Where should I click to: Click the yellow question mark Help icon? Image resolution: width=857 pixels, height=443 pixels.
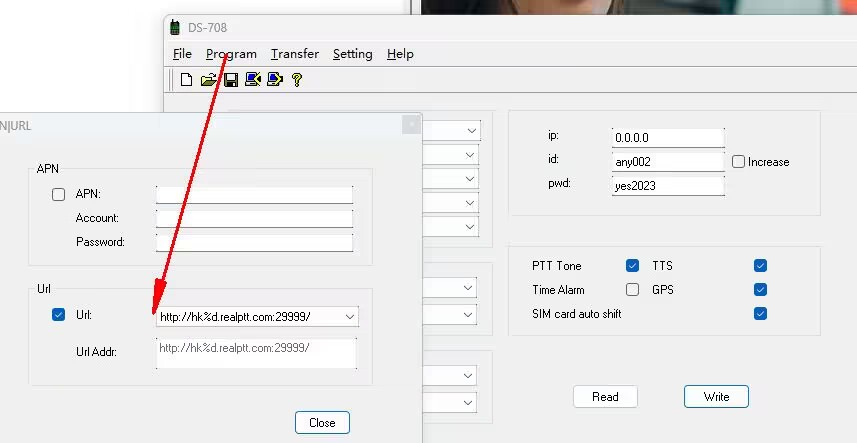(296, 80)
